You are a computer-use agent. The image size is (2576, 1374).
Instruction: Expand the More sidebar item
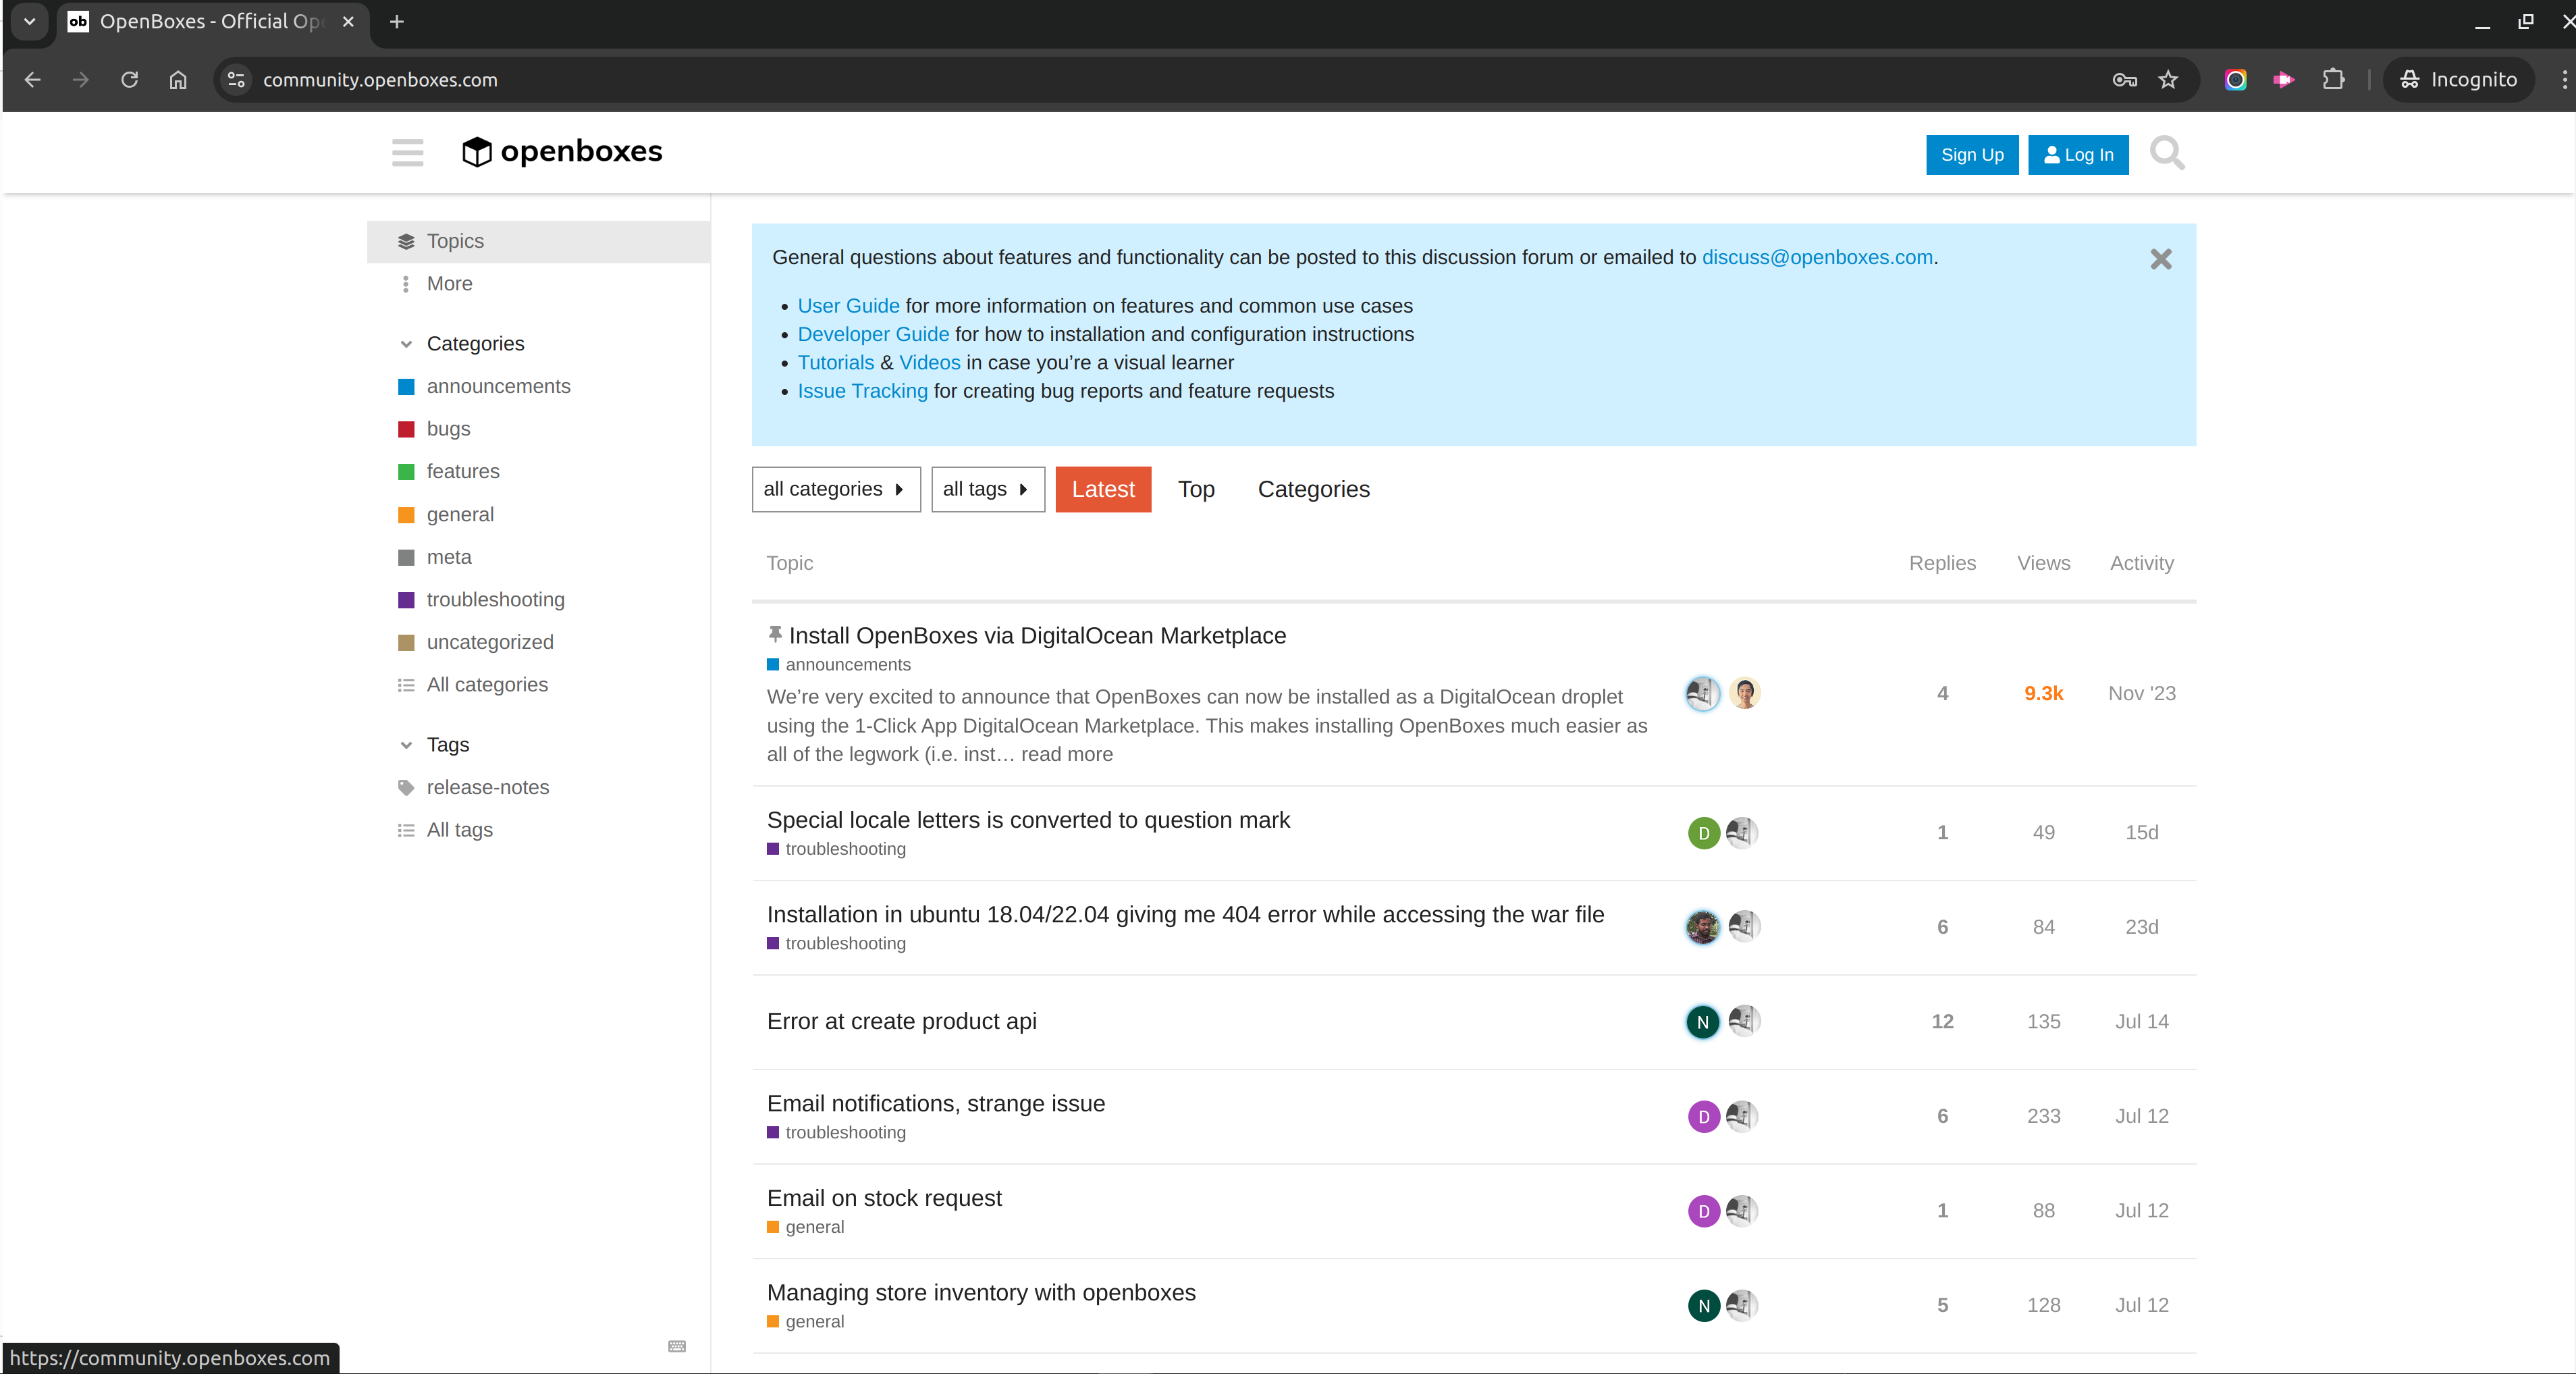pyautogui.click(x=449, y=284)
